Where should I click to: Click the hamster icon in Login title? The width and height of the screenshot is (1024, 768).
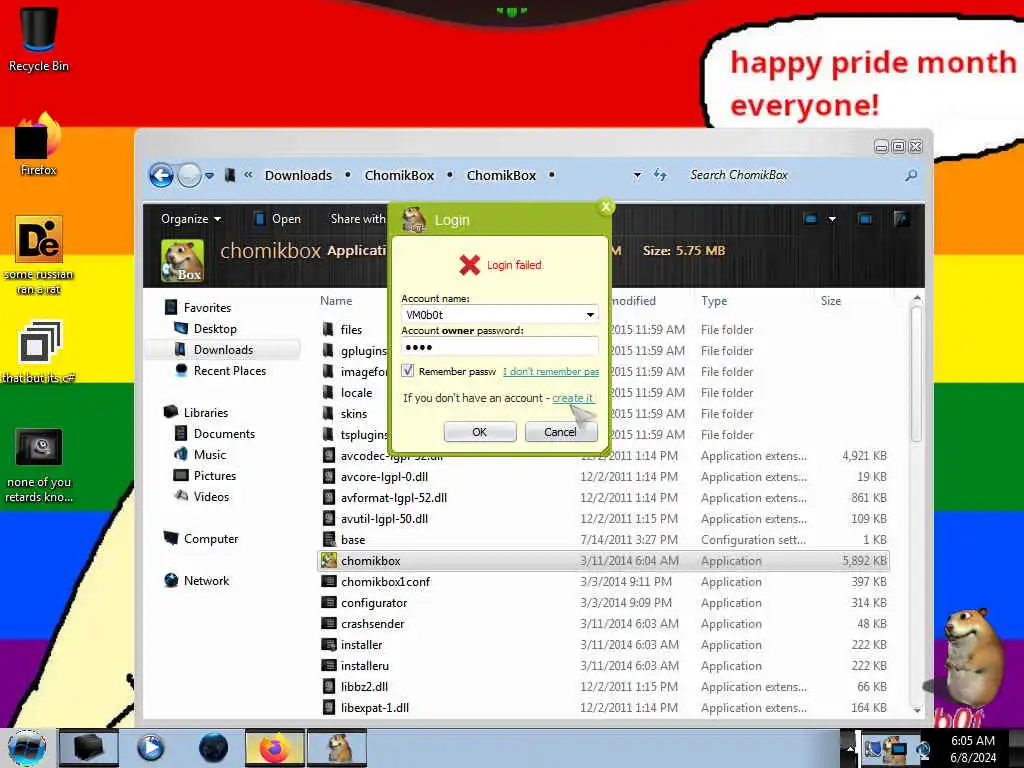click(x=413, y=219)
